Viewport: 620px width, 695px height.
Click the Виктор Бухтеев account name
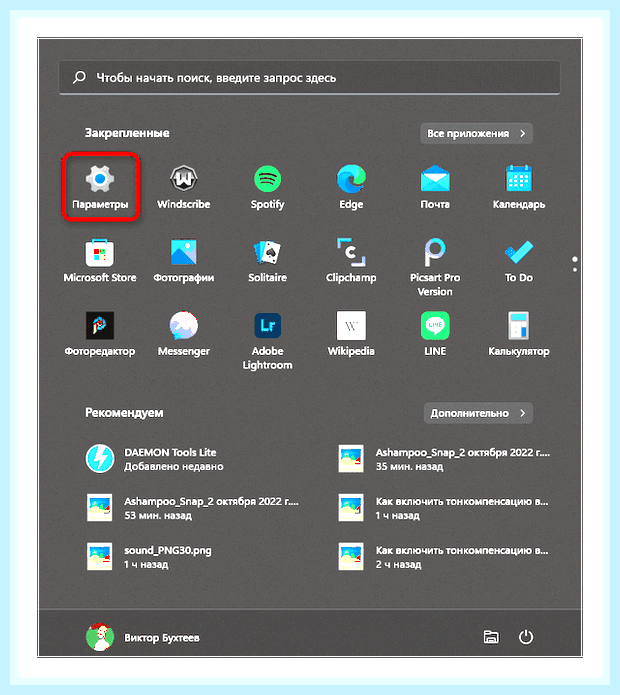point(162,638)
